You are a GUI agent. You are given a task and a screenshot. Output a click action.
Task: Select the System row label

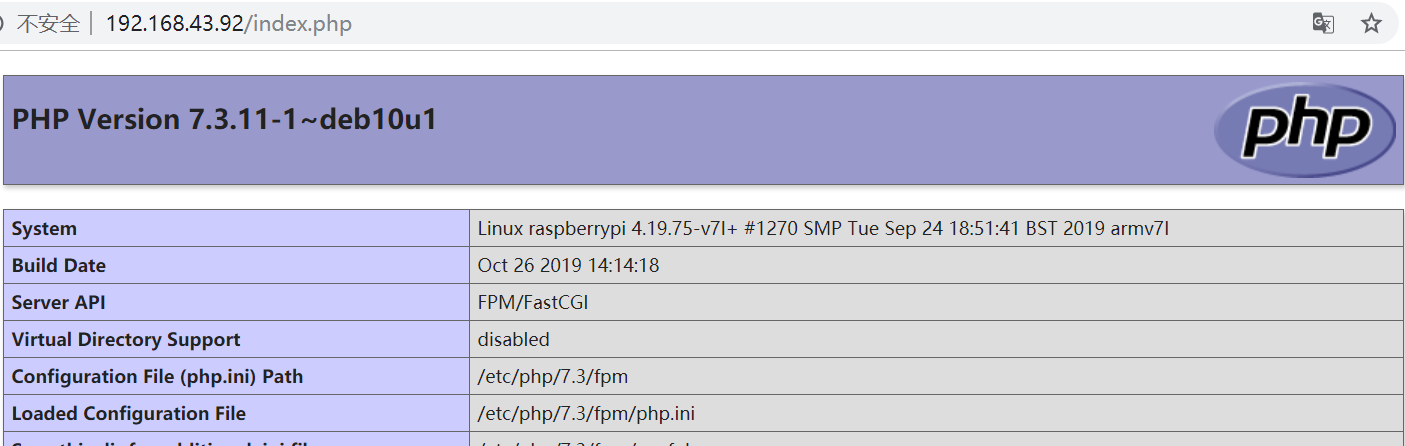click(44, 229)
